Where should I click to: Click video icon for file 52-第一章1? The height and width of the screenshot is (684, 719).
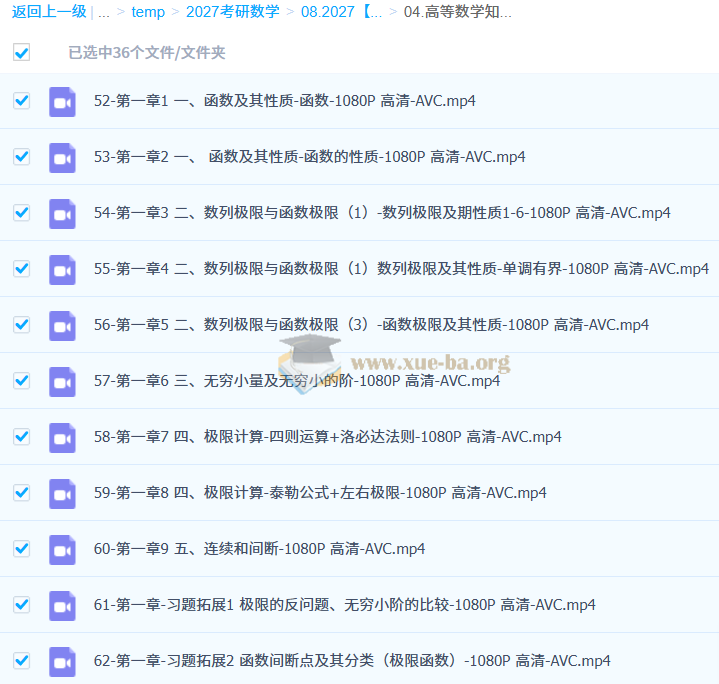[62, 101]
